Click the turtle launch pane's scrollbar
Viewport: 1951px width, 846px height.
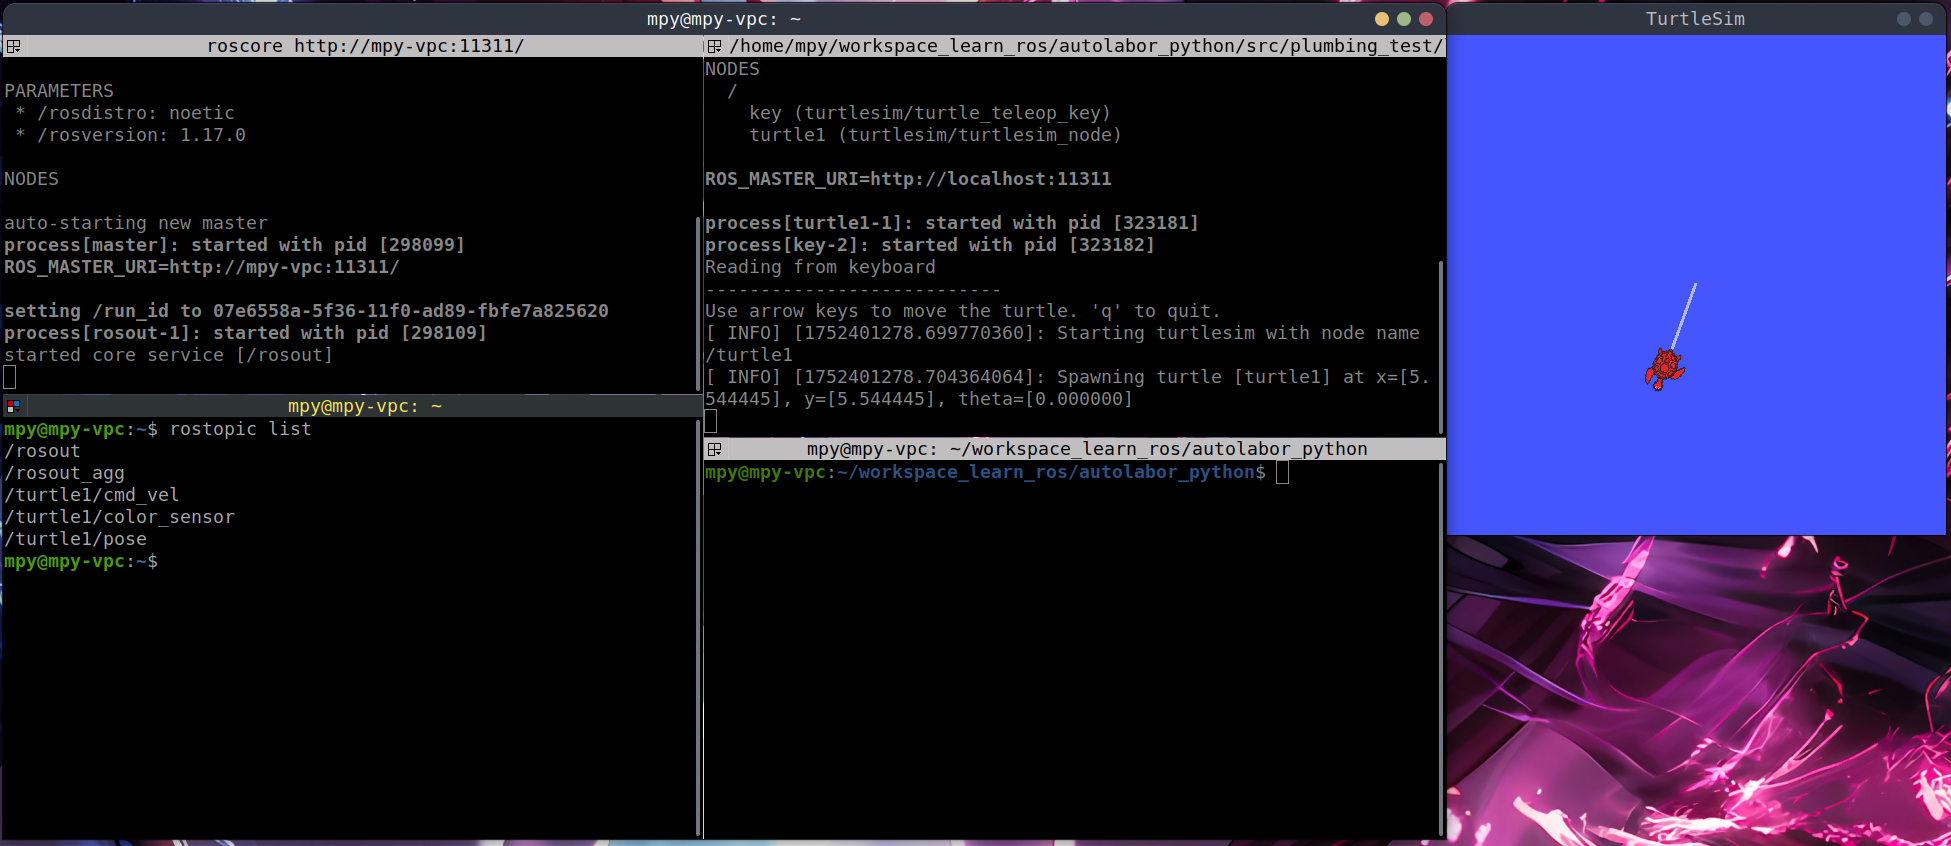click(1440, 340)
